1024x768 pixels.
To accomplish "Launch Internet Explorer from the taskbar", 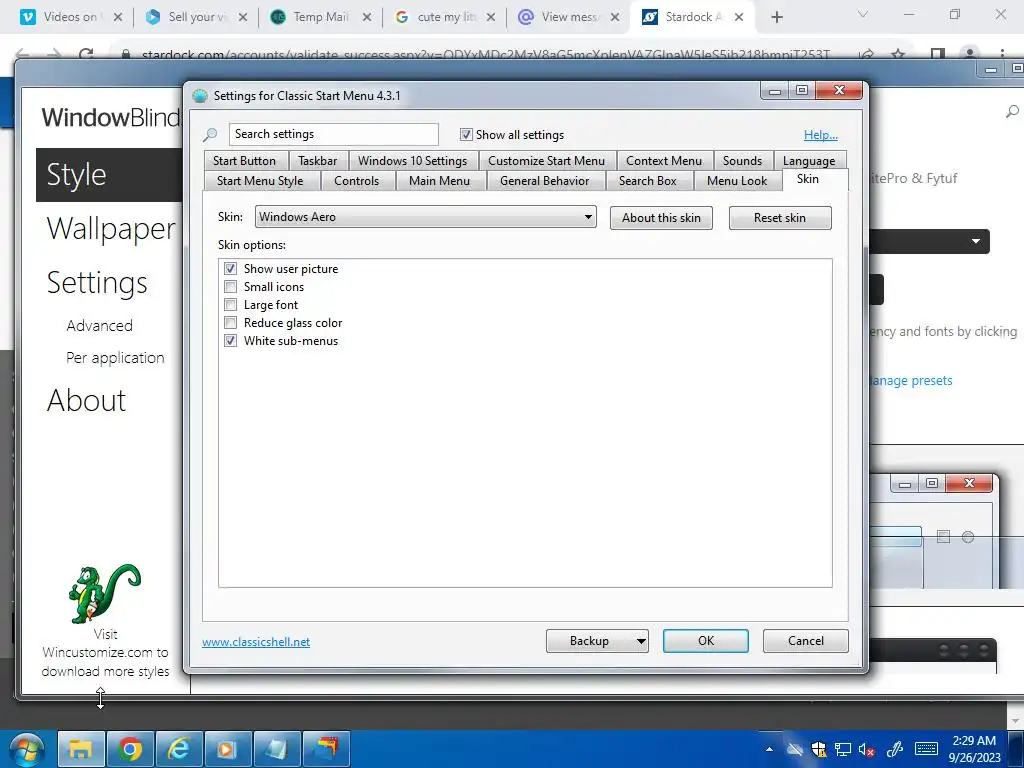I will (x=178, y=749).
